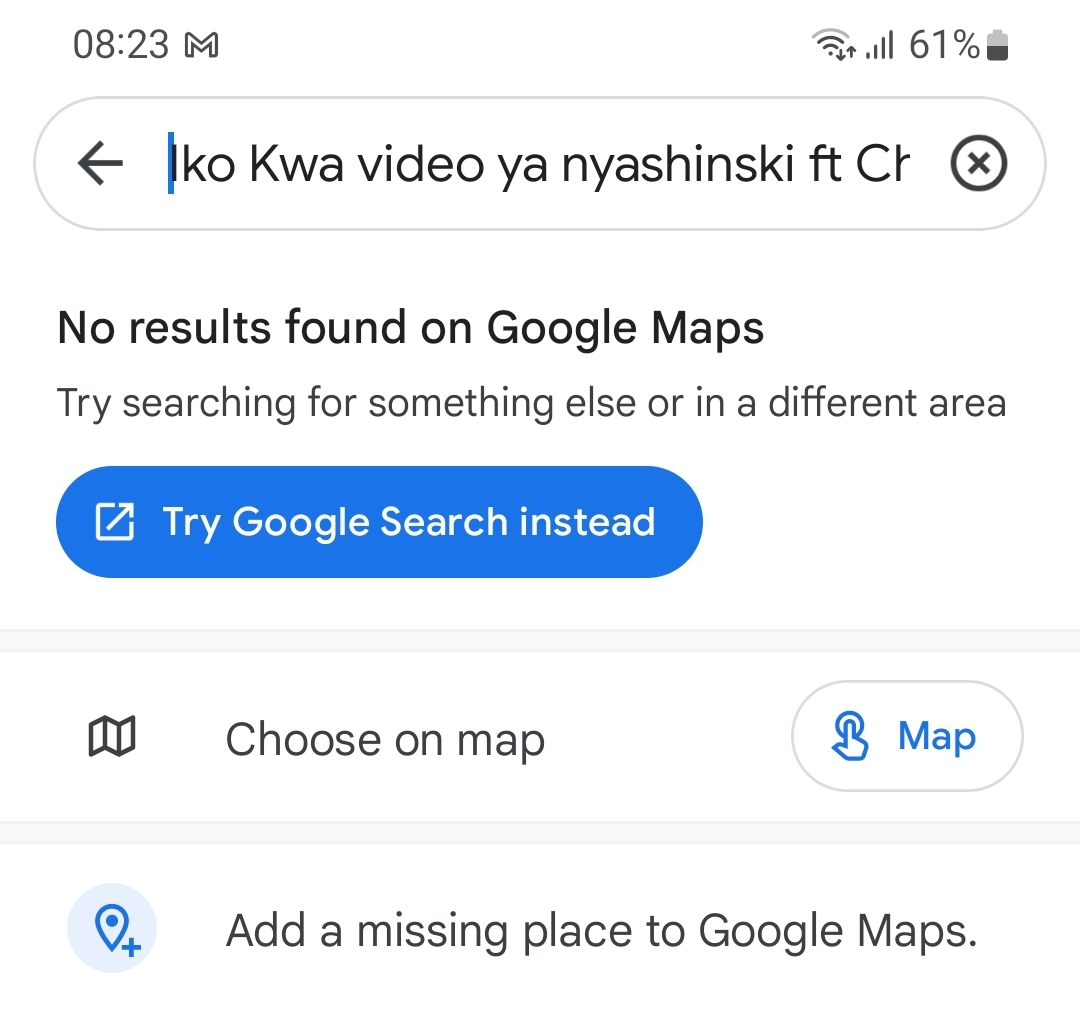This screenshot has width=1080, height=1033.
Task: Tap the battery indicator icon
Action: pyautogui.click(x=997, y=45)
